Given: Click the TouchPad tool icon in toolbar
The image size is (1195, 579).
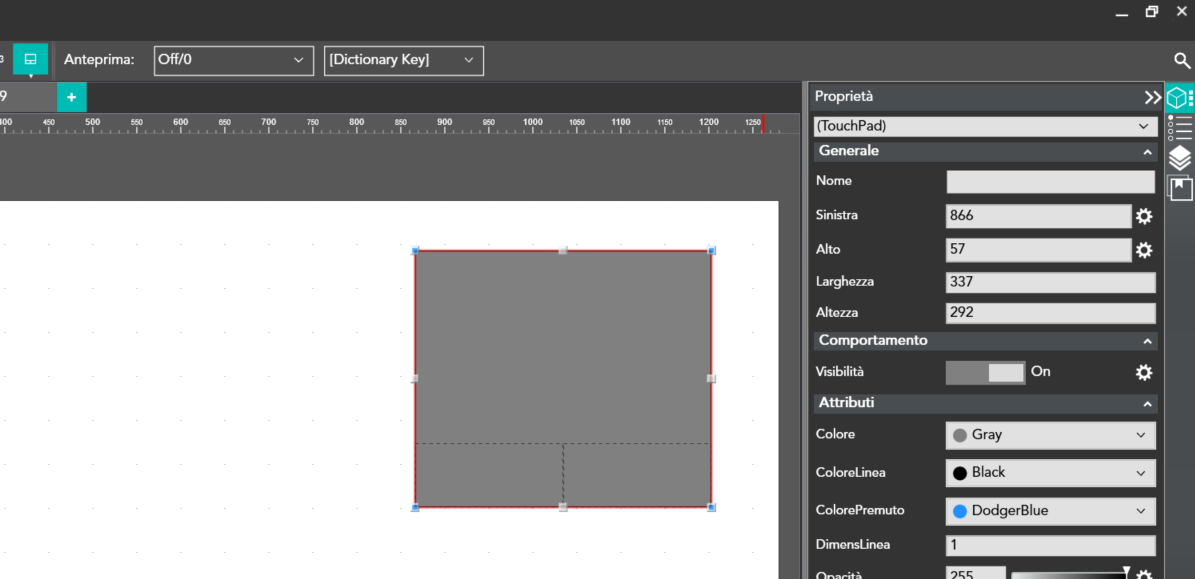Looking at the screenshot, I should (x=30, y=59).
